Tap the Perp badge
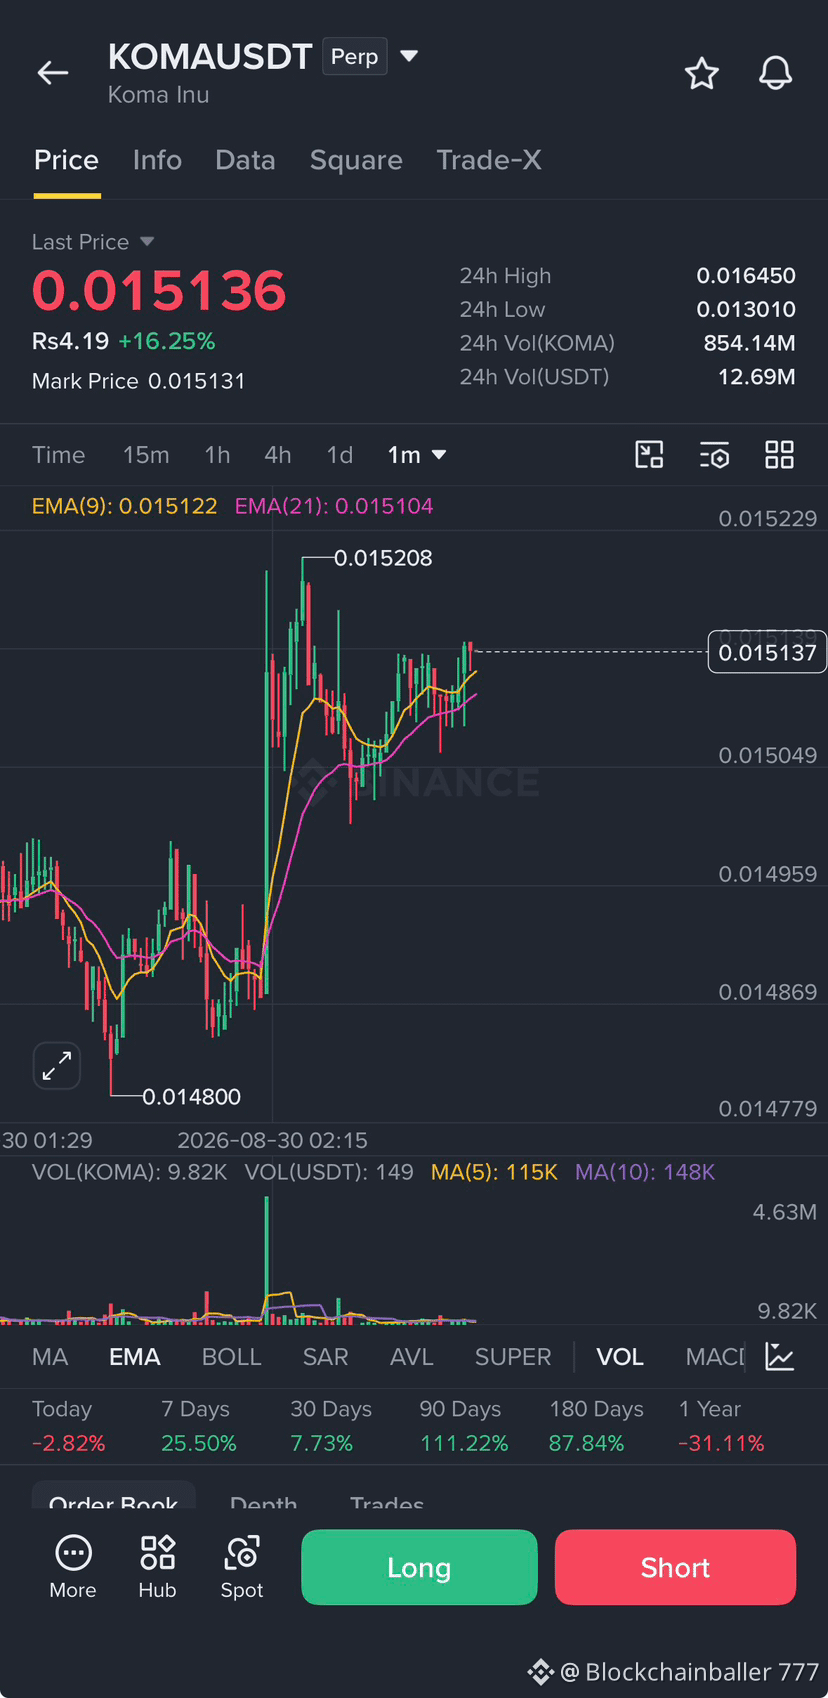The height and width of the screenshot is (1698, 828). pyautogui.click(x=355, y=56)
